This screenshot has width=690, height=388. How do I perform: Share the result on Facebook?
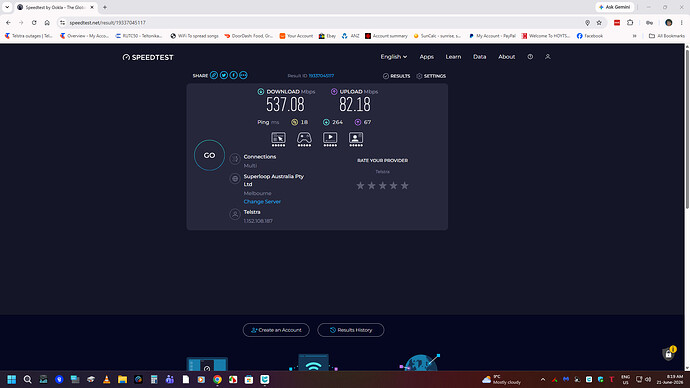tap(233, 75)
